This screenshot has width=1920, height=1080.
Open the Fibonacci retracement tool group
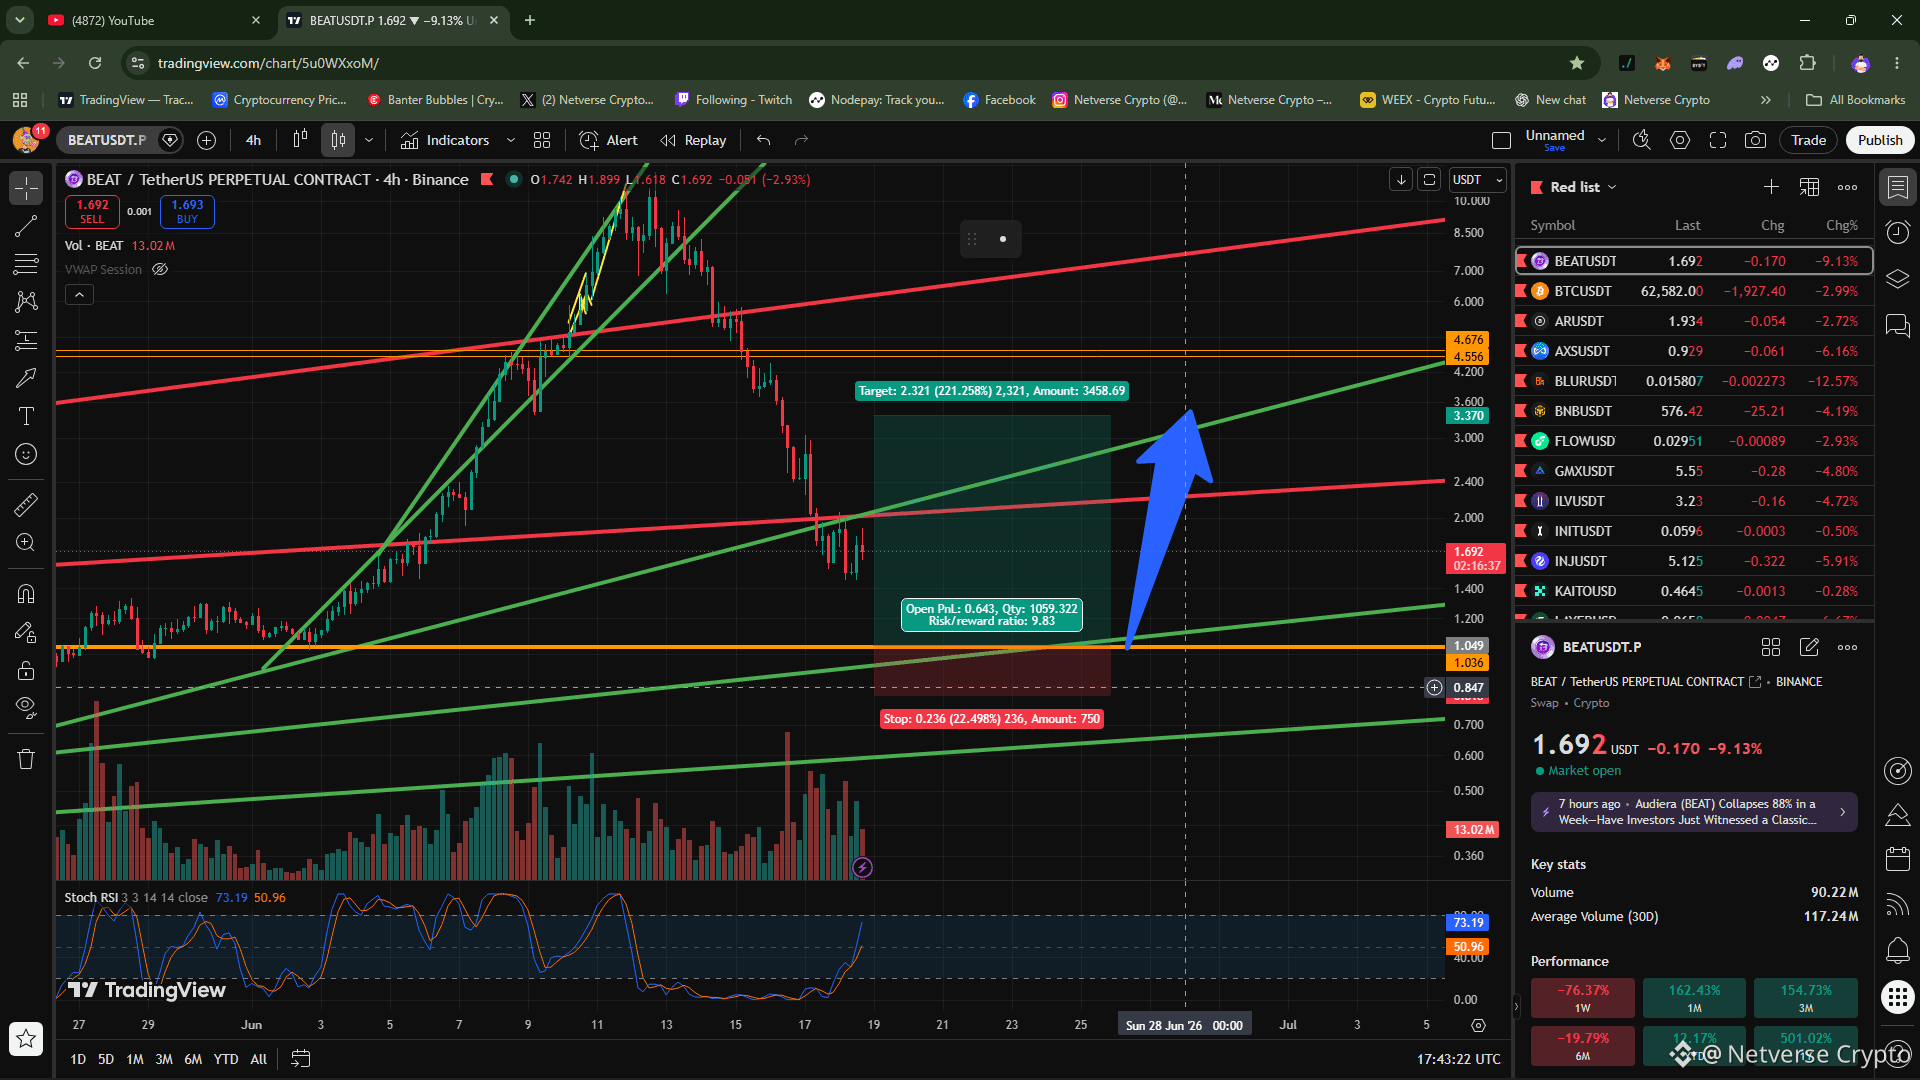(x=26, y=264)
